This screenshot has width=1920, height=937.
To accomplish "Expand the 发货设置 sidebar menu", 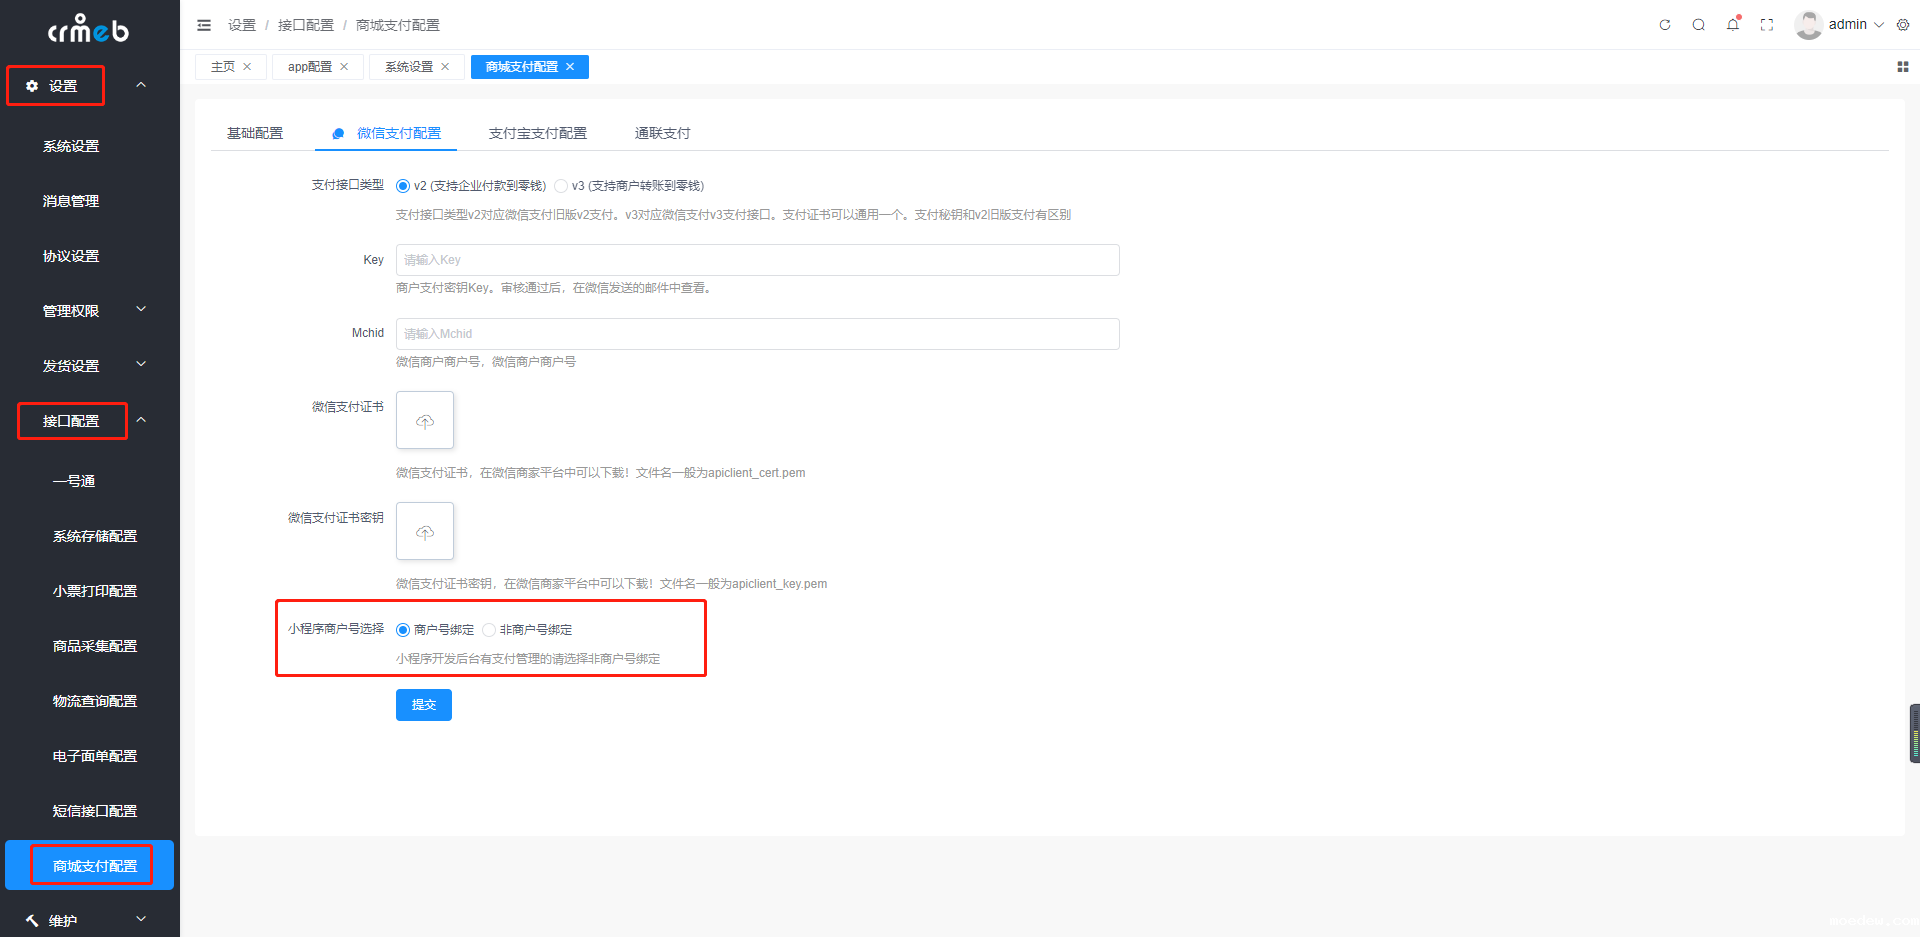I will [x=90, y=366].
